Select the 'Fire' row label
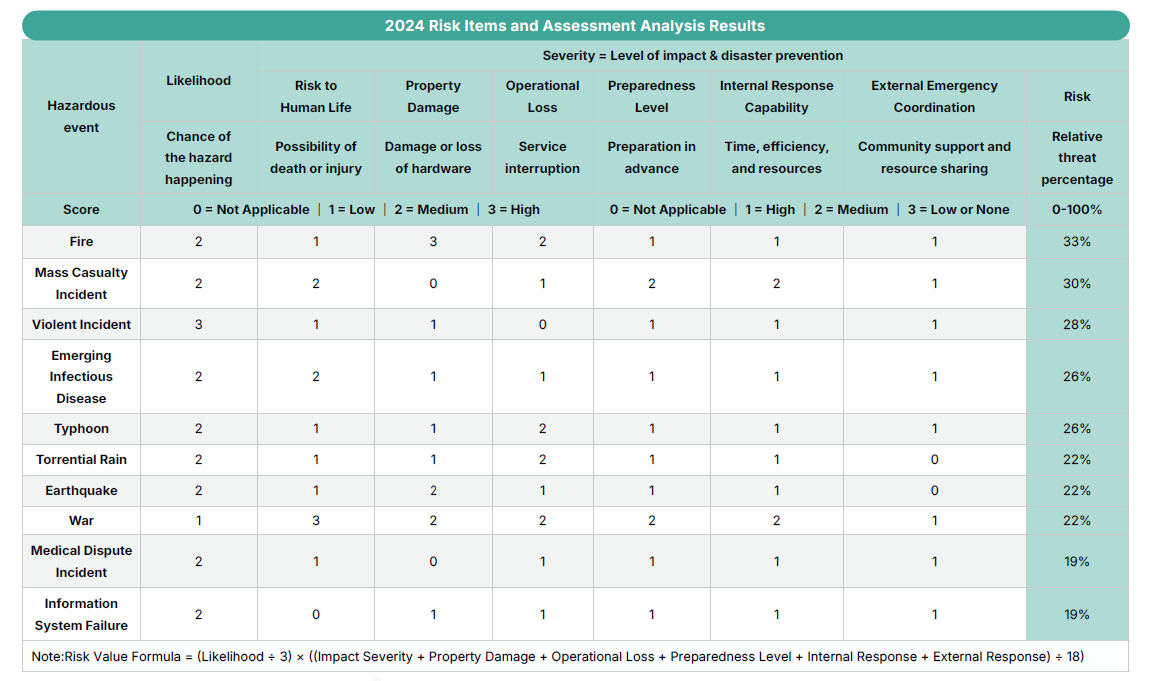The height and width of the screenshot is (681, 1149). (81, 242)
